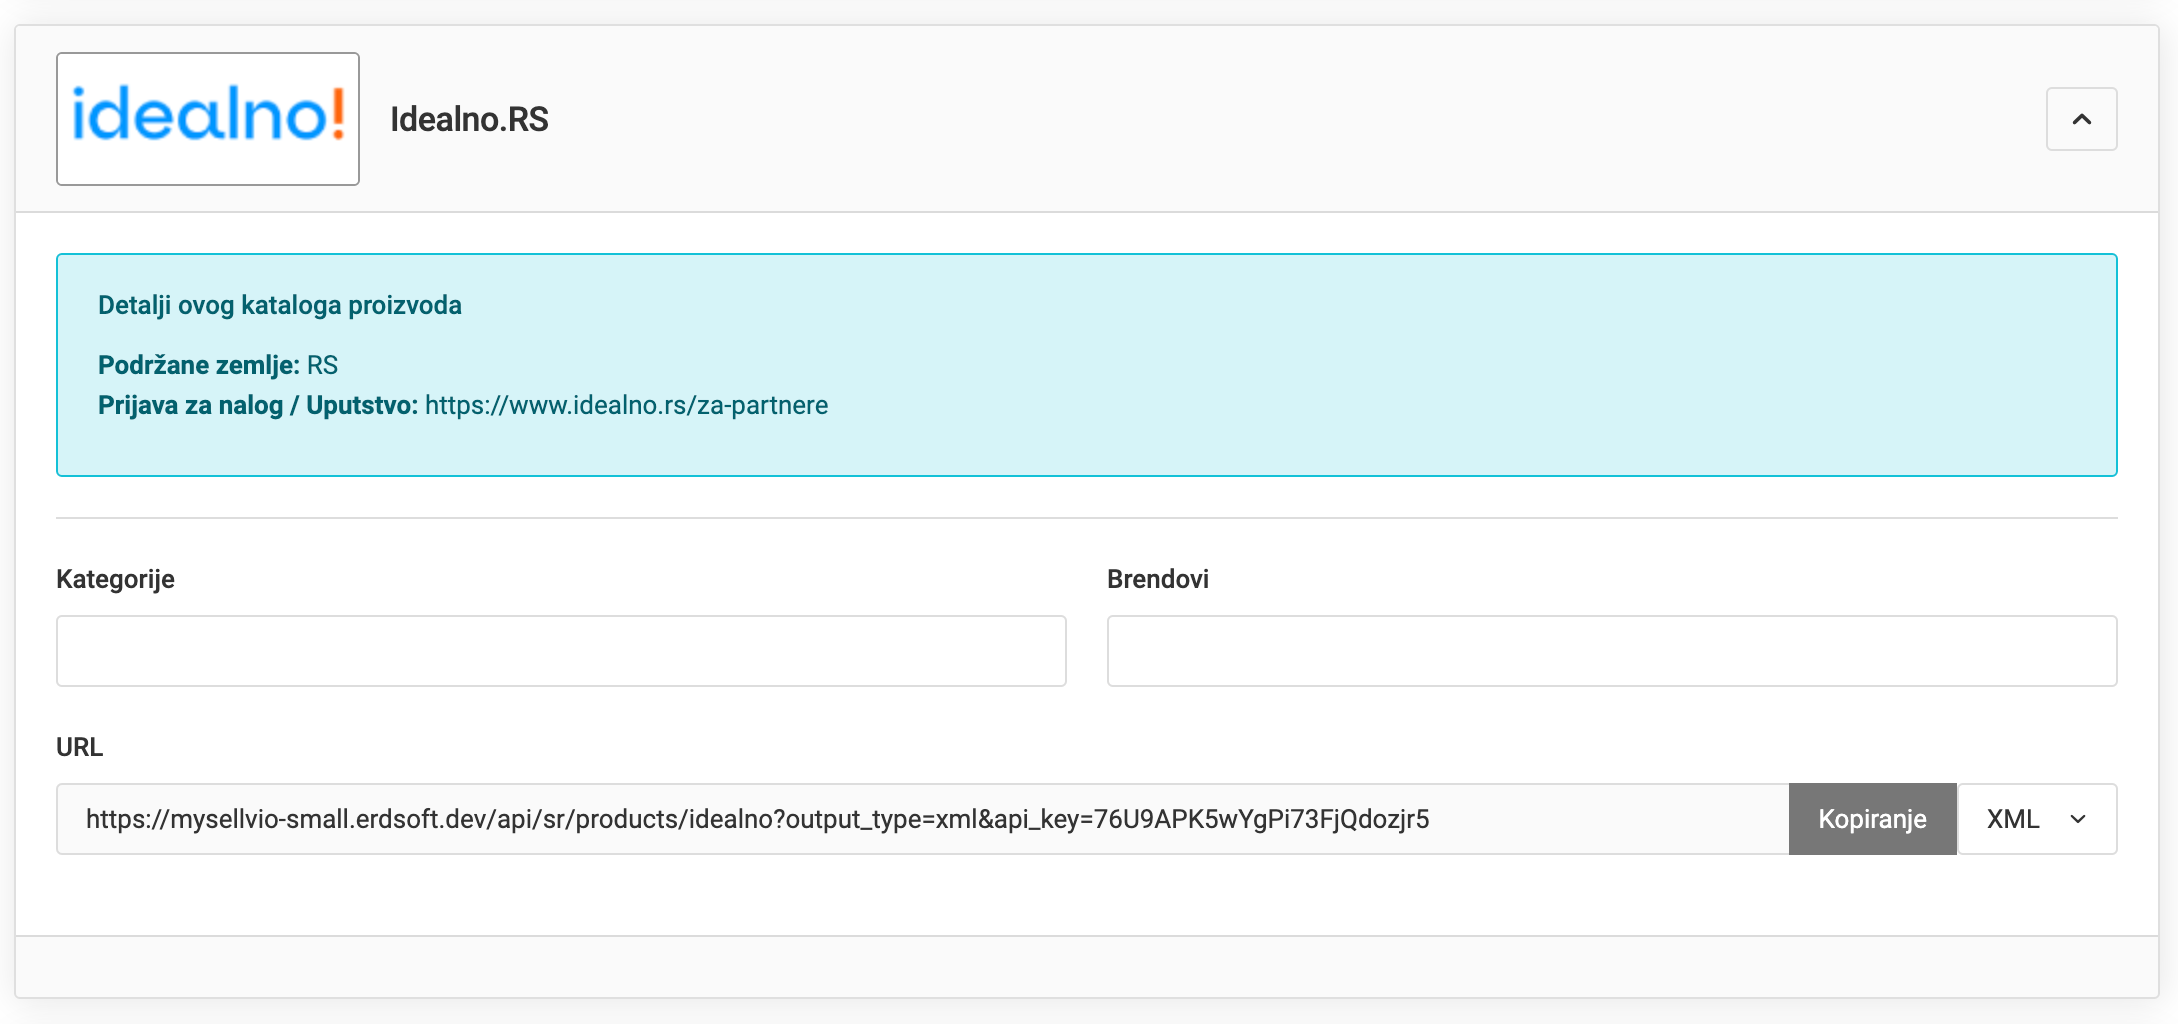This screenshot has height=1024, width=2178.
Task: Open the XML output format dropdown
Action: (2035, 819)
